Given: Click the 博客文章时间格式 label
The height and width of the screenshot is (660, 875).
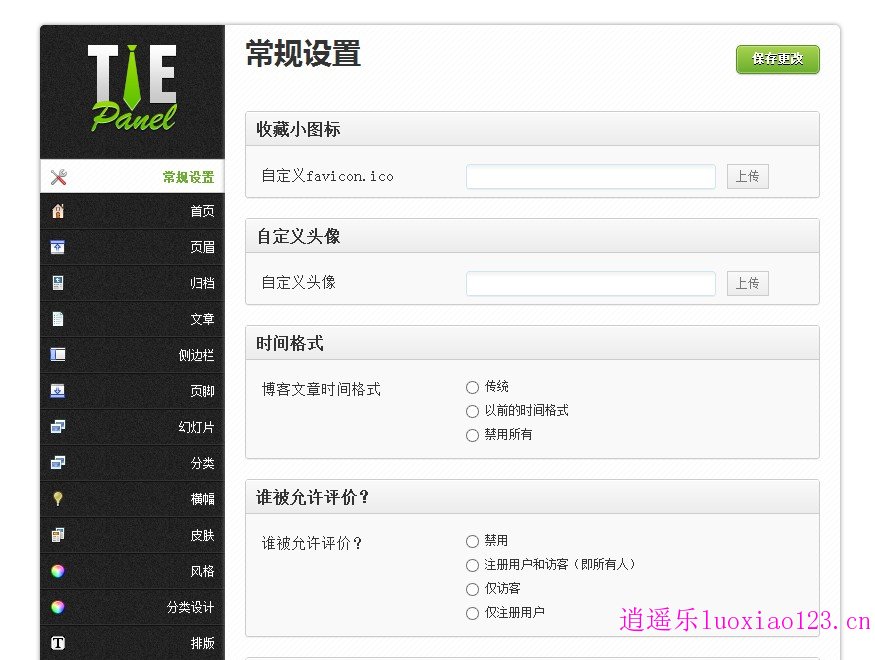Looking at the screenshot, I should tap(321, 389).
